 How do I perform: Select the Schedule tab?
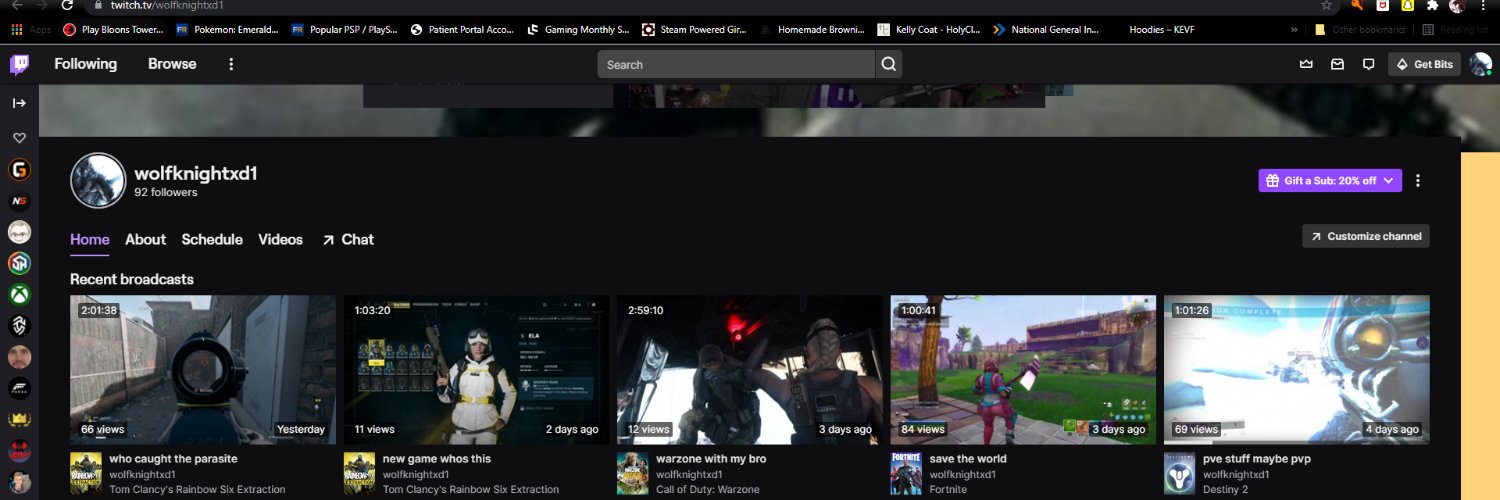click(212, 239)
